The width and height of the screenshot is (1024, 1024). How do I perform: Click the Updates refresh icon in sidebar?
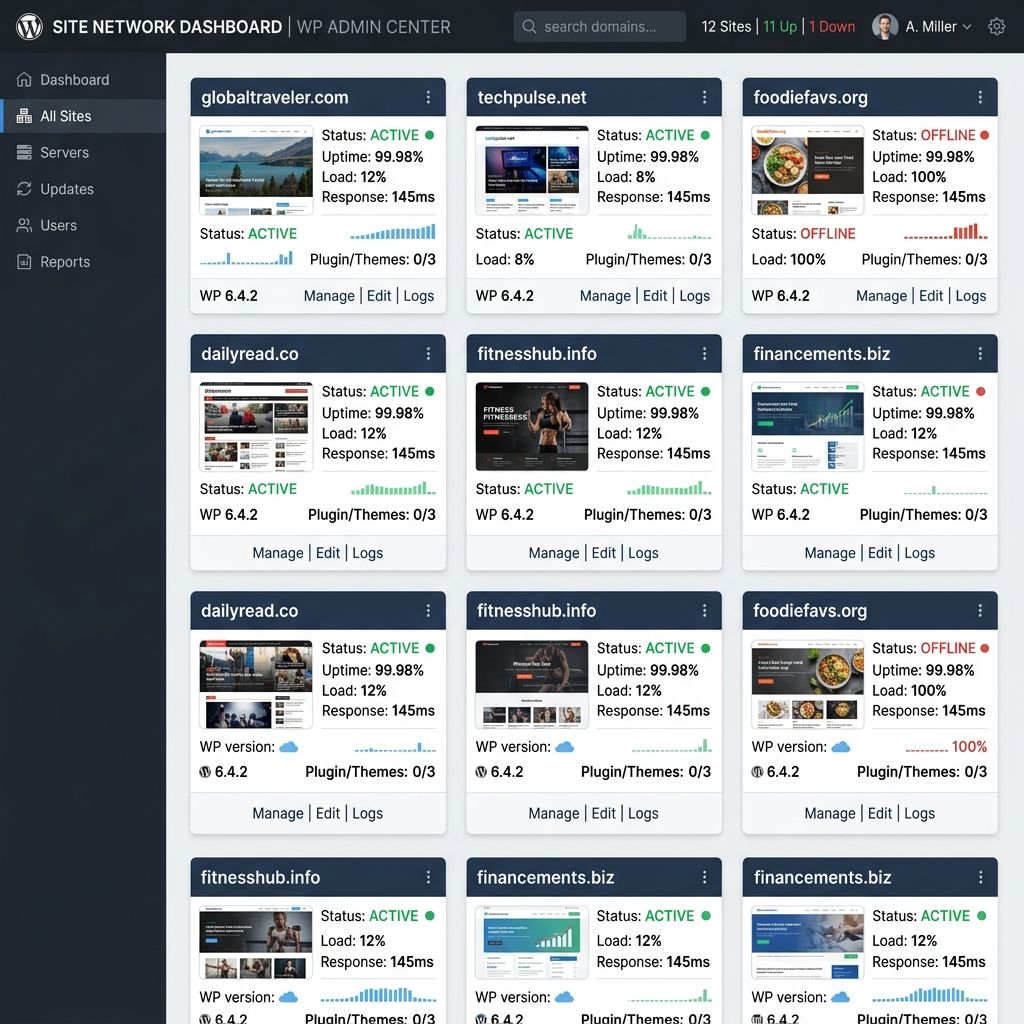(24, 189)
